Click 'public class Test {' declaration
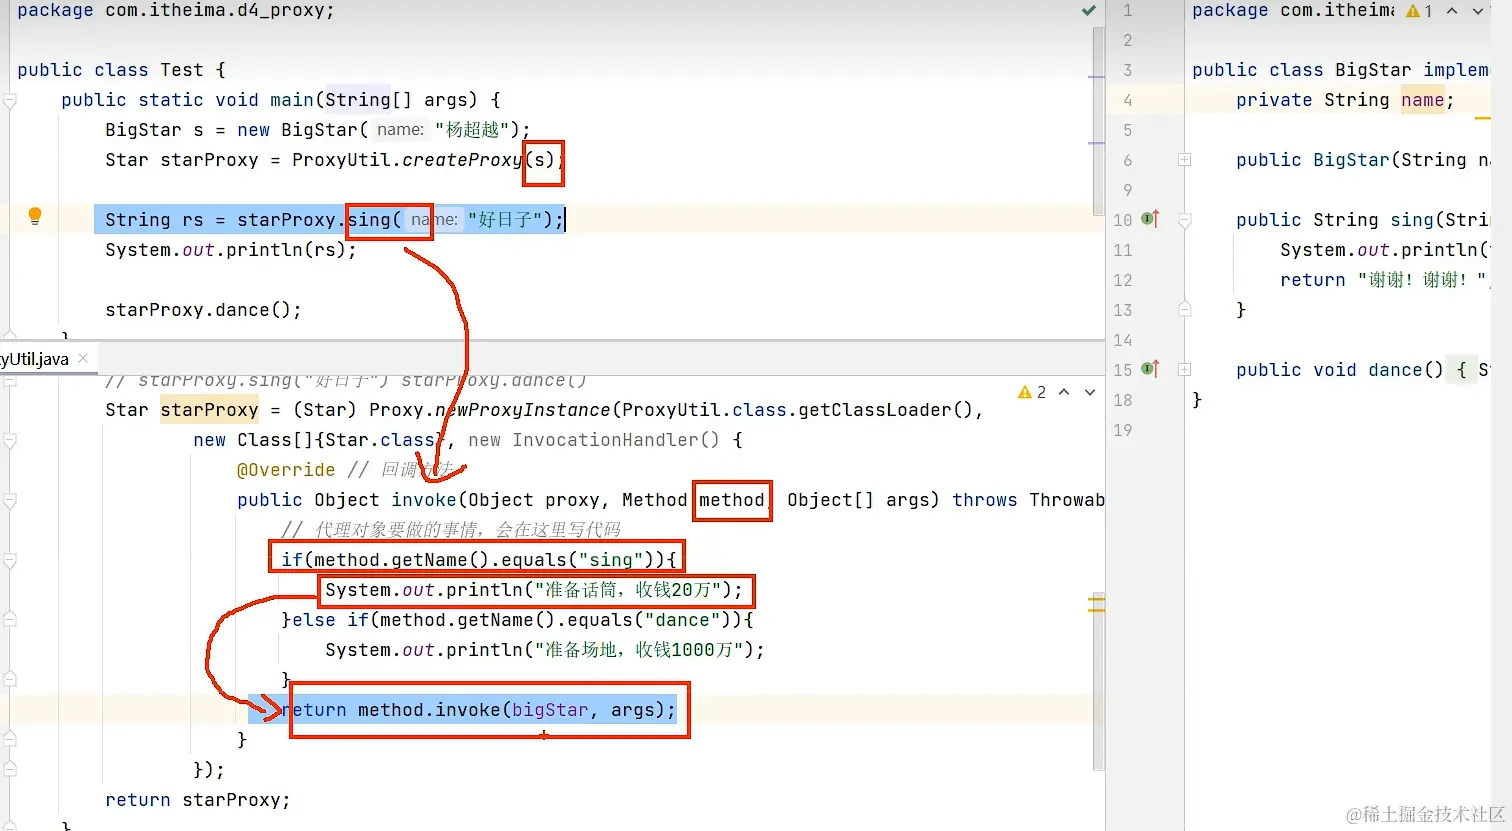Viewport: 1512px width, 831px height. click(121, 70)
